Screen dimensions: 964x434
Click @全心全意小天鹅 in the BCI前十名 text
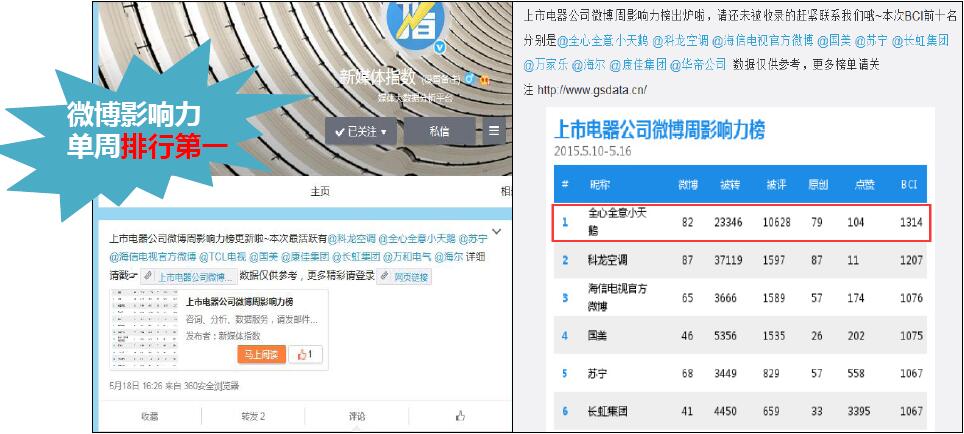602,41
